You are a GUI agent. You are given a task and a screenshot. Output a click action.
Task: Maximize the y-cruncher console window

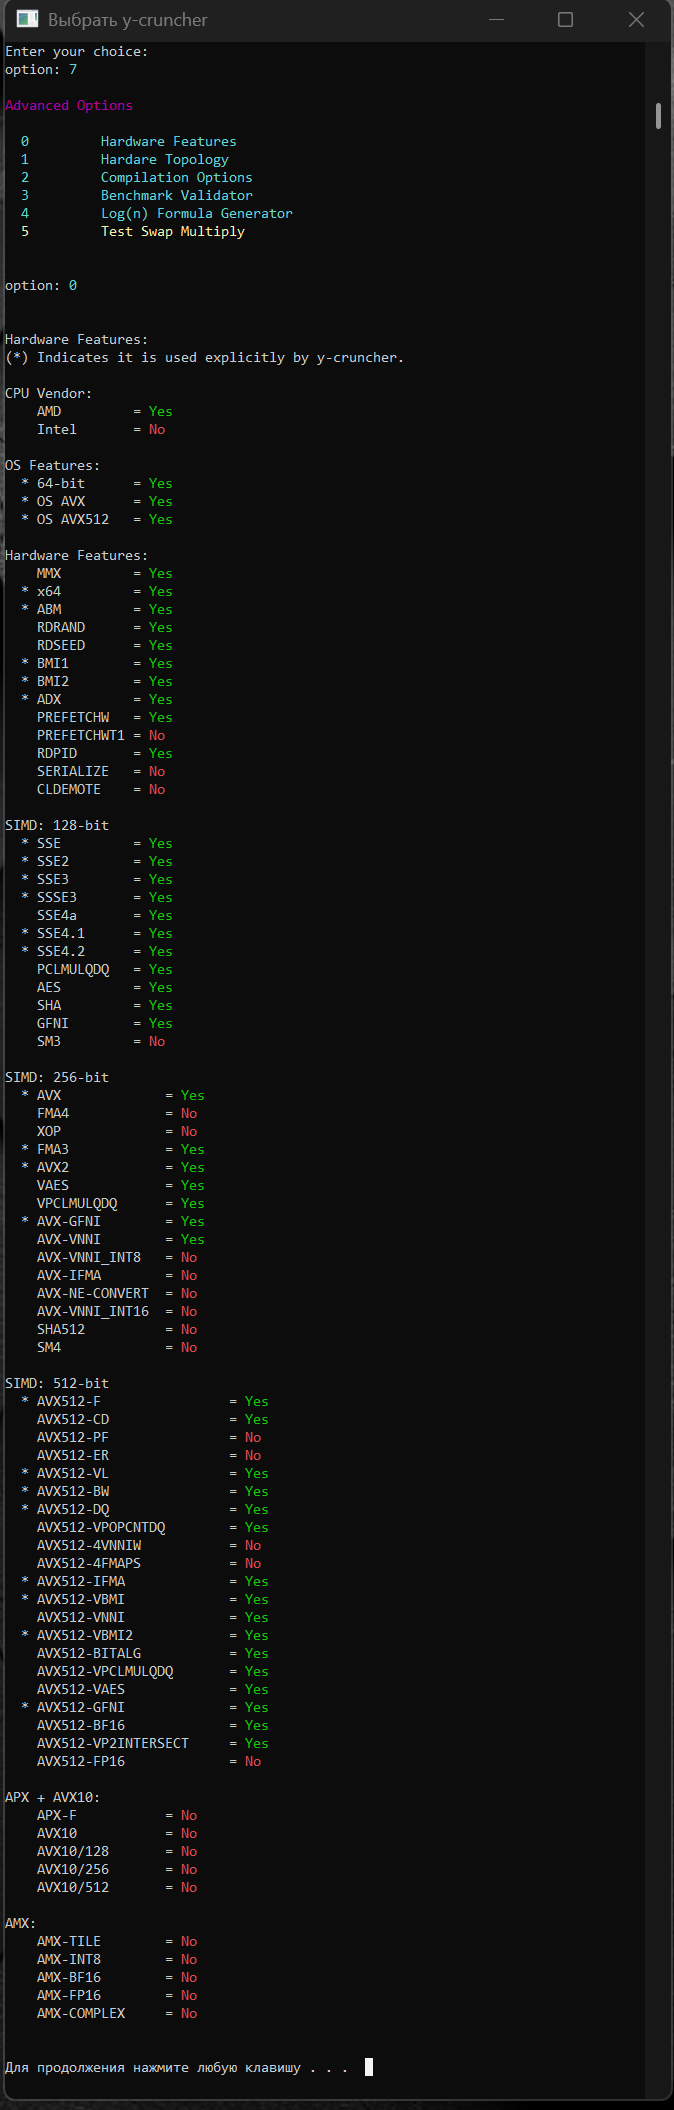[x=565, y=20]
